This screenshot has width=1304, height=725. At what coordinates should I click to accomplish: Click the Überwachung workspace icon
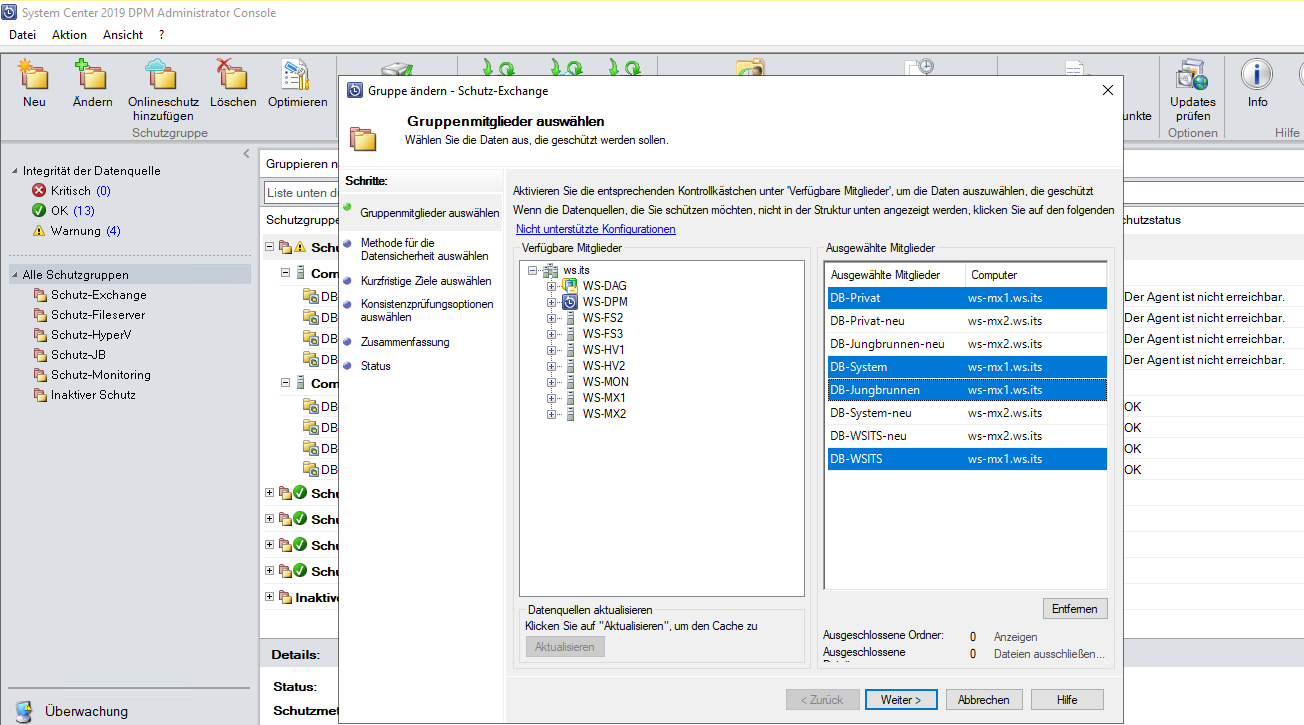[x=24, y=711]
